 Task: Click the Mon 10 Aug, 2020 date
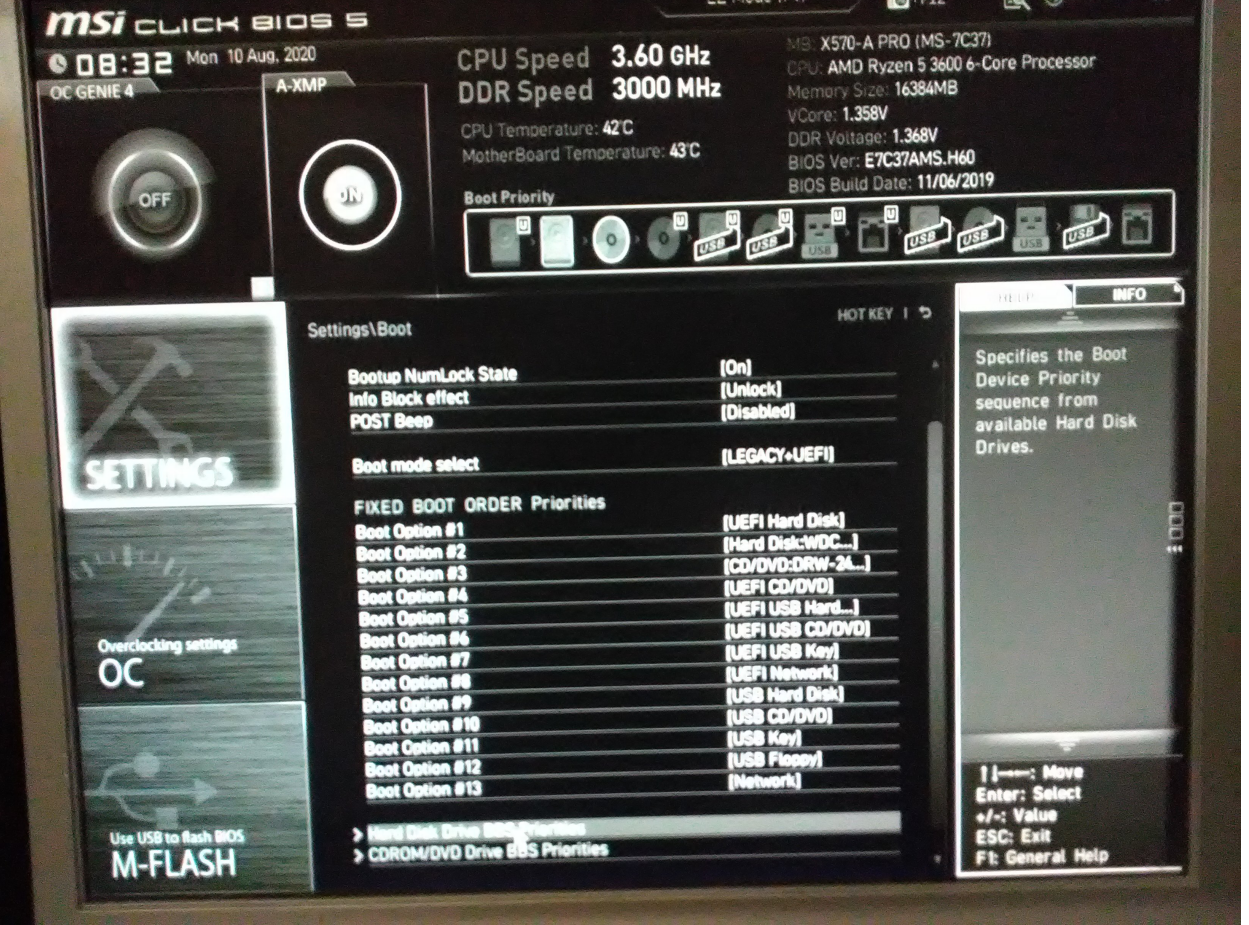tap(250, 57)
